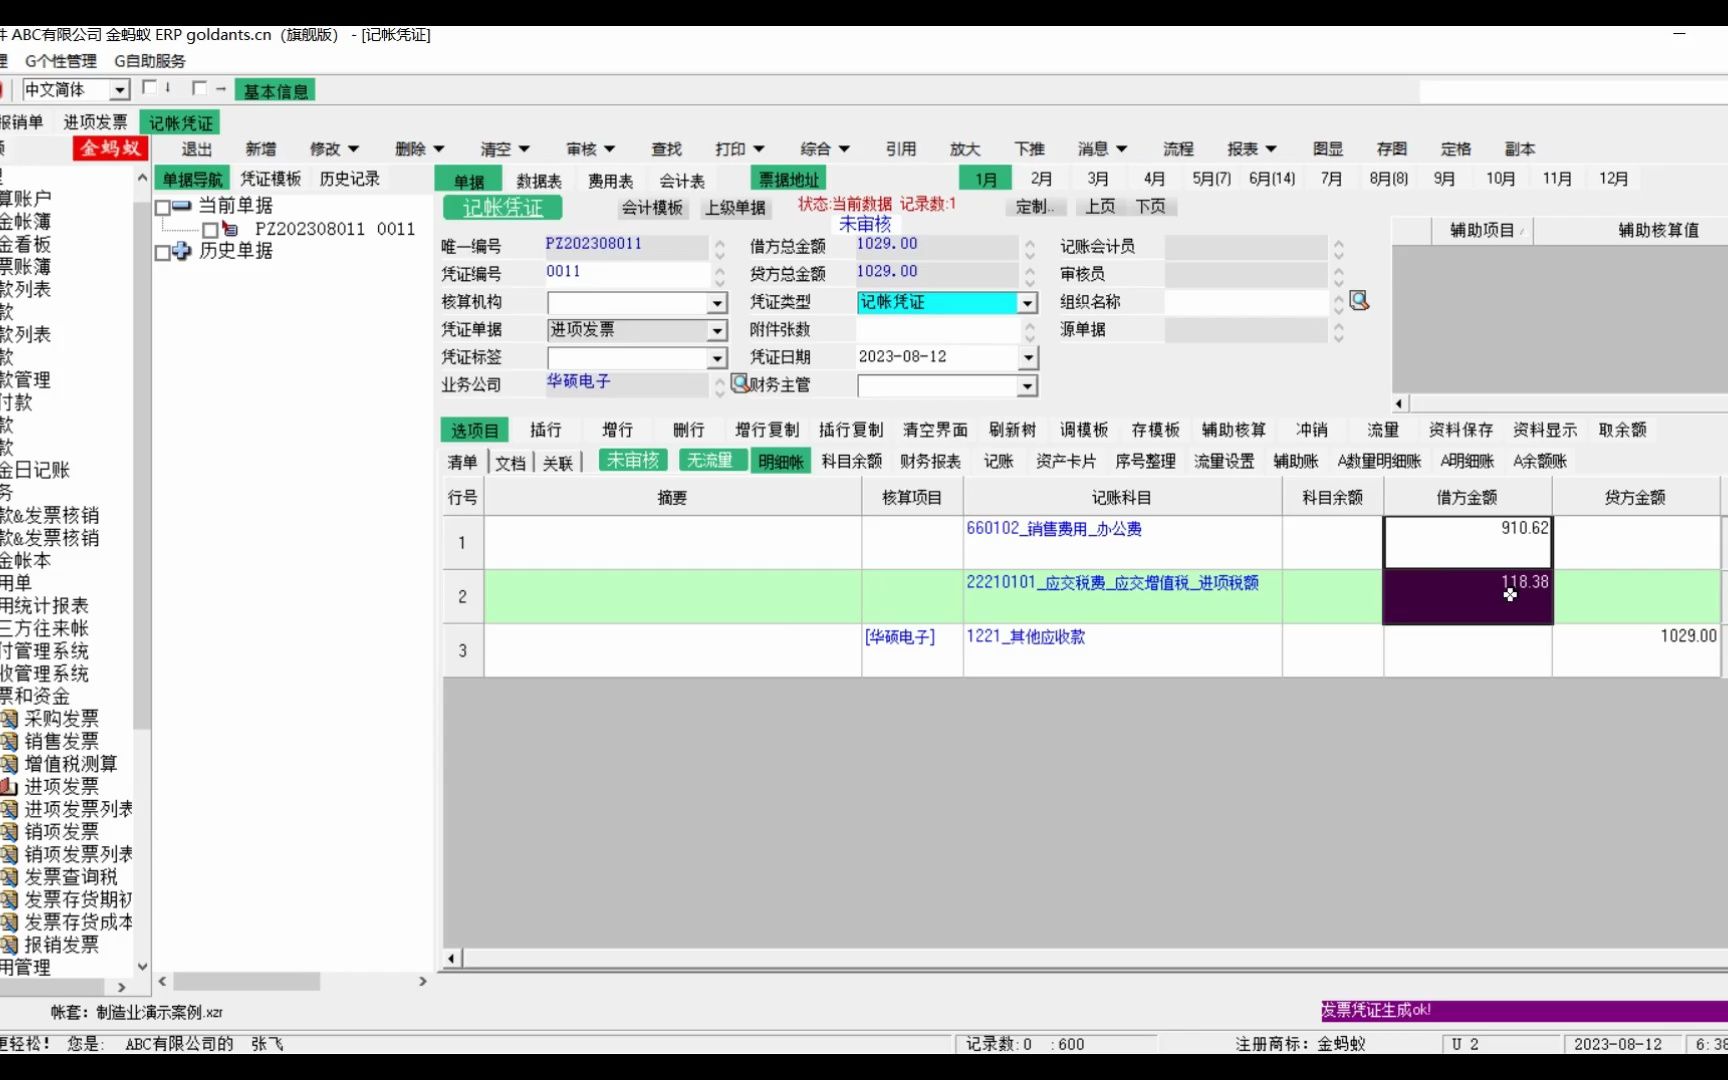Open 报销发票 from the sidebar
The height and width of the screenshot is (1080, 1728).
click(x=62, y=945)
